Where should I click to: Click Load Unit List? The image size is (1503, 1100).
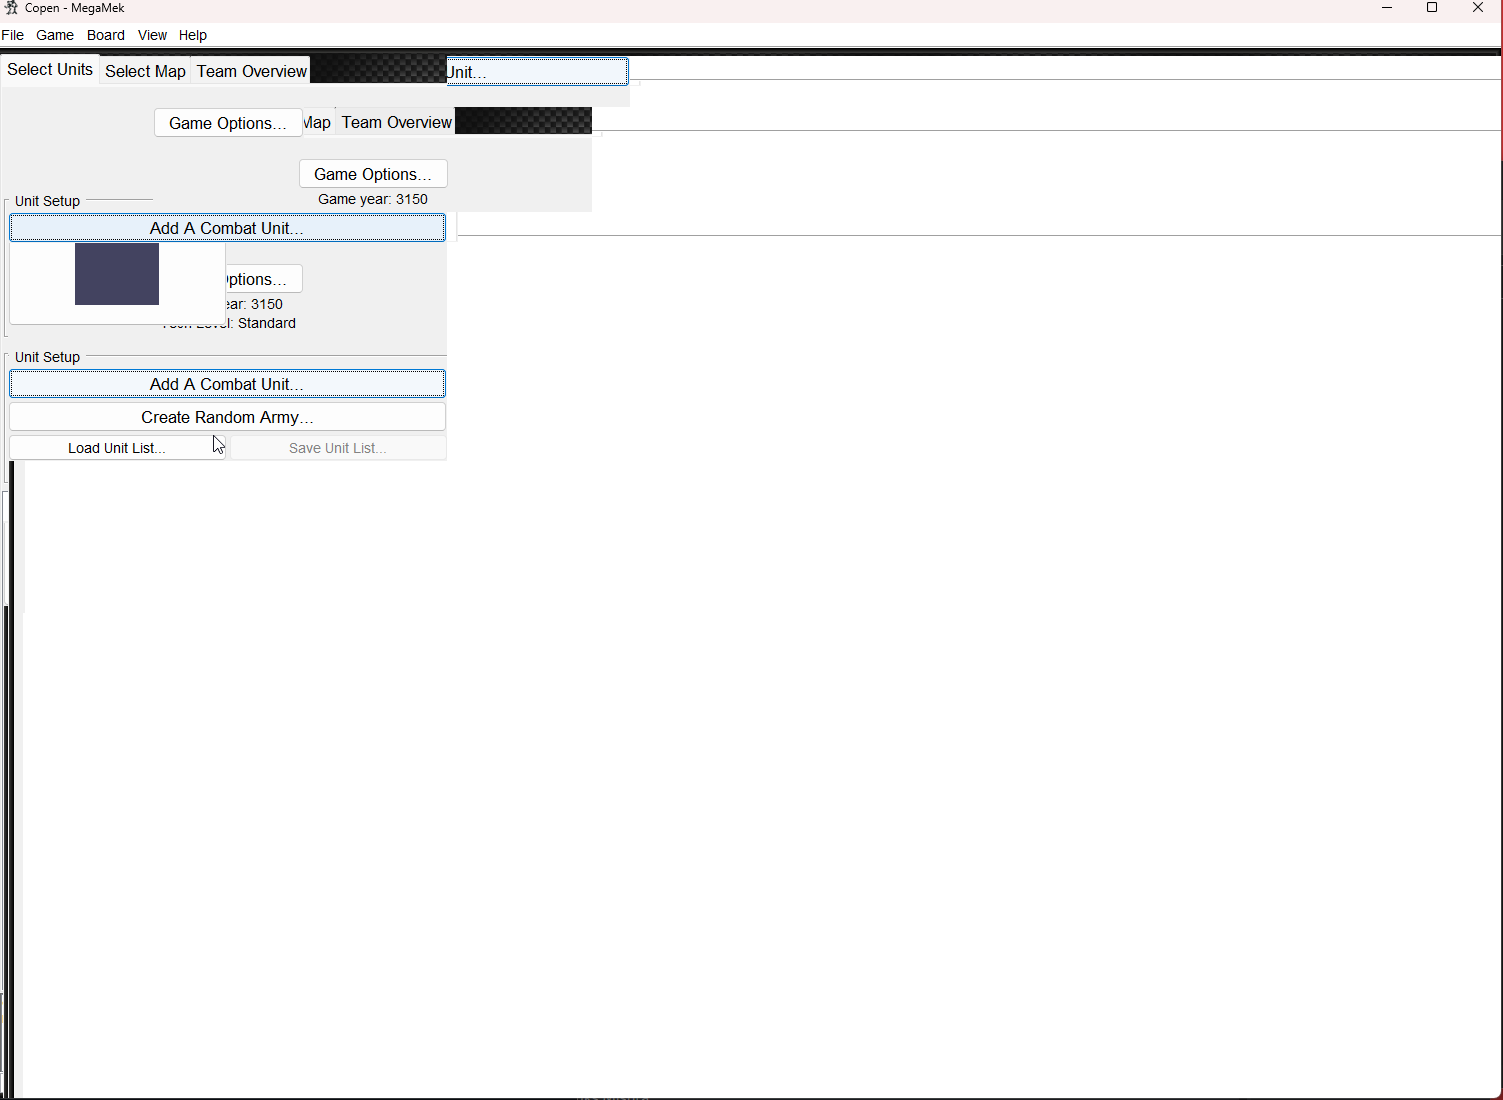coord(116,447)
